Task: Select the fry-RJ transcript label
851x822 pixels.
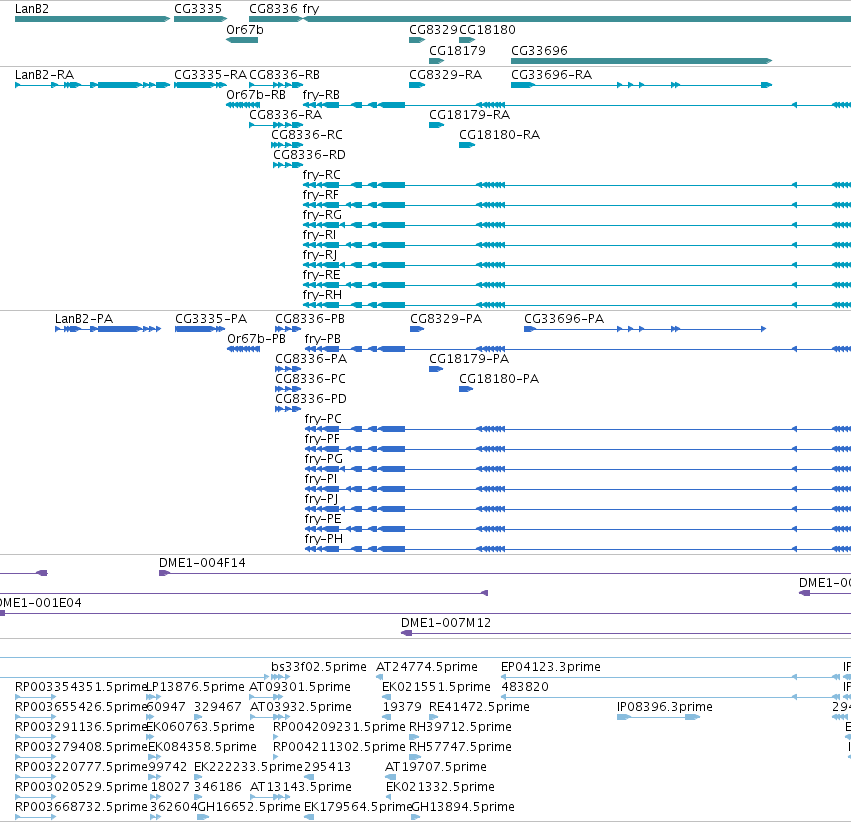Action: 320,256
